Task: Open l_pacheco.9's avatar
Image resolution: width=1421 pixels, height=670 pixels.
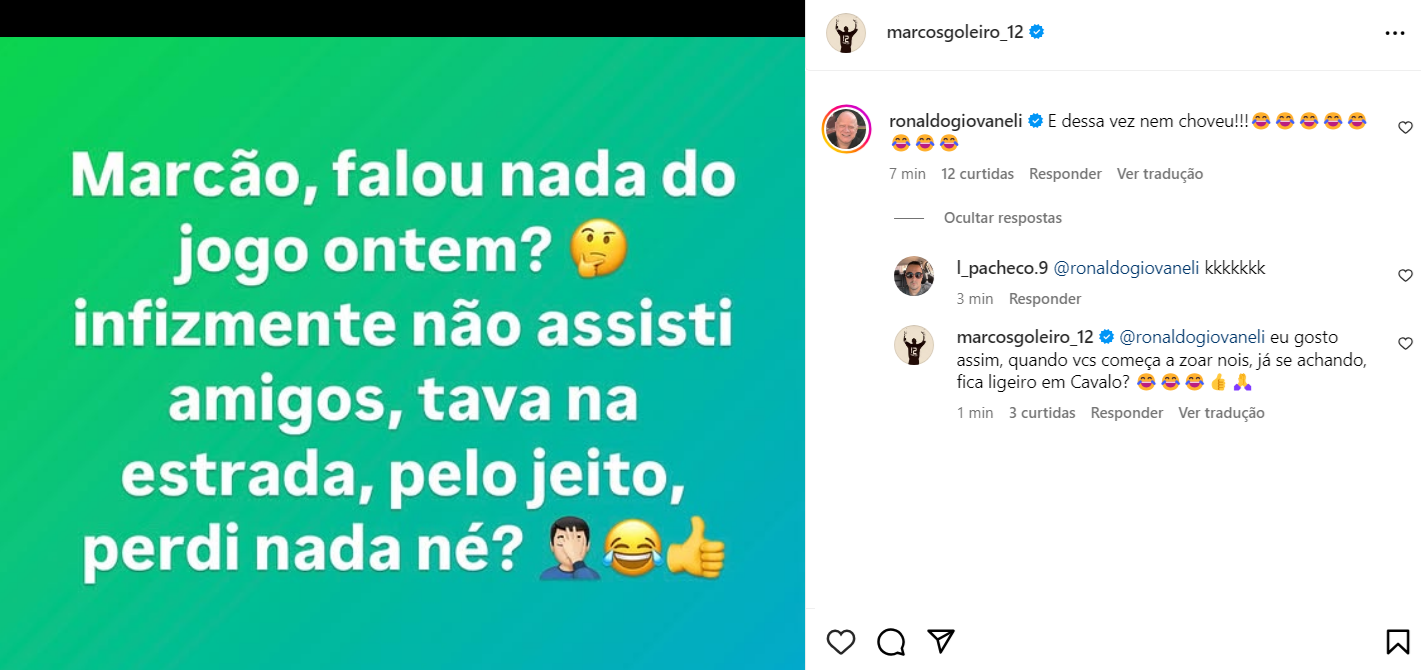Action: (913, 276)
